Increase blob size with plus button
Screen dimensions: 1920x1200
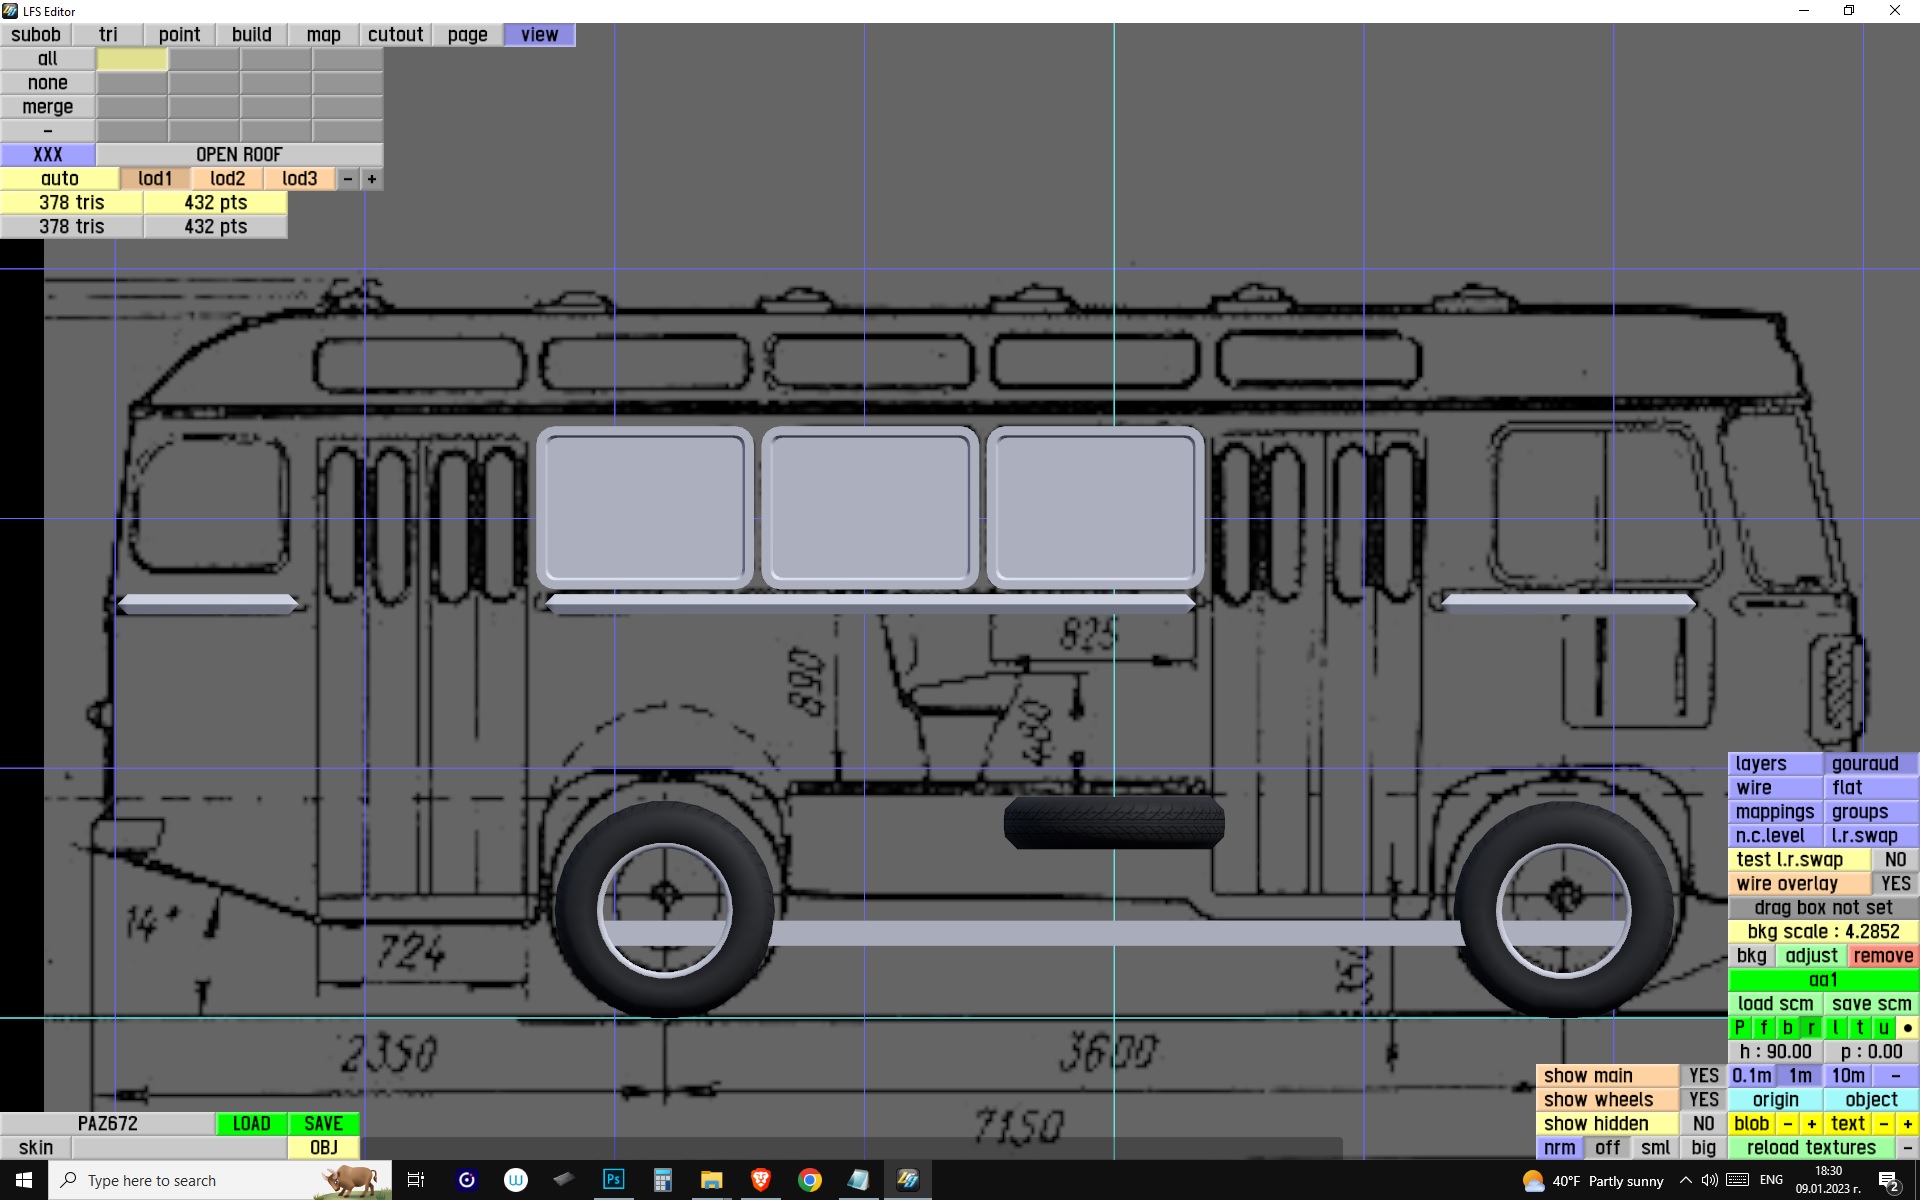coord(1811,1123)
